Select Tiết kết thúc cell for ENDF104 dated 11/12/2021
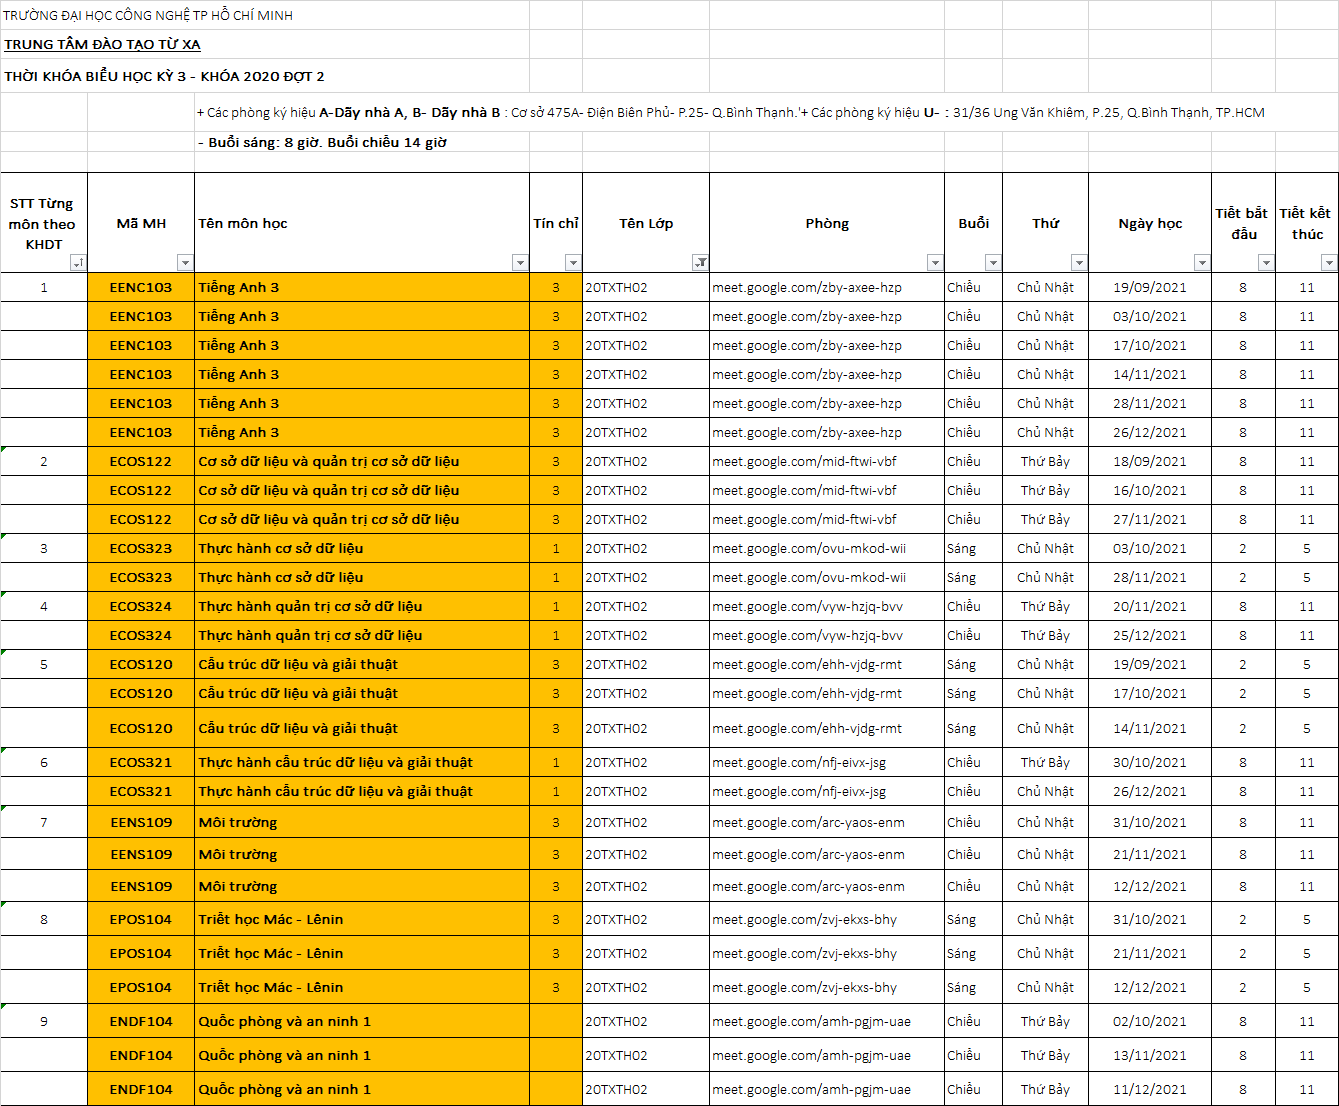Image resolution: width=1339 pixels, height=1106 pixels. point(1307,1090)
